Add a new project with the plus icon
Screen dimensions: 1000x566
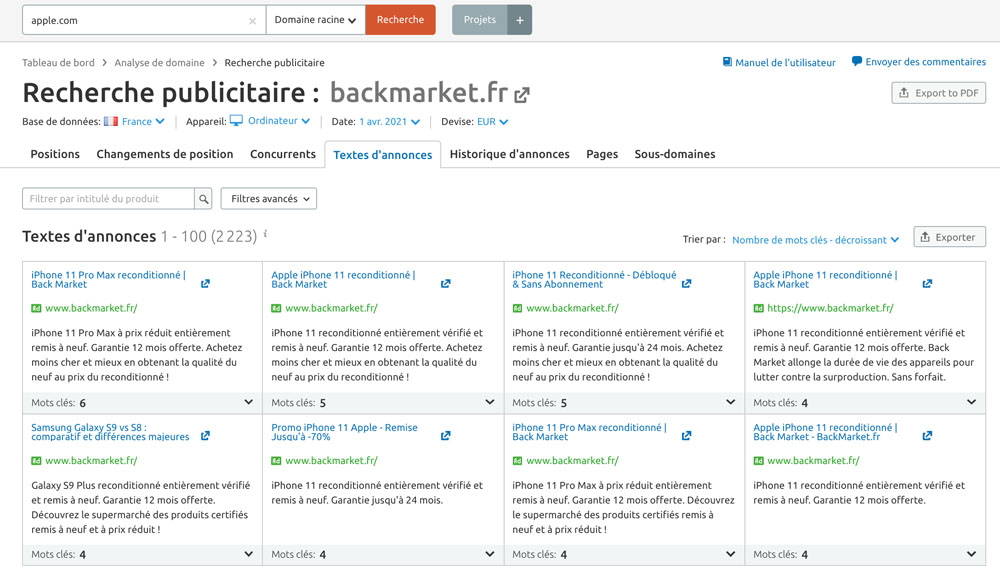520,20
